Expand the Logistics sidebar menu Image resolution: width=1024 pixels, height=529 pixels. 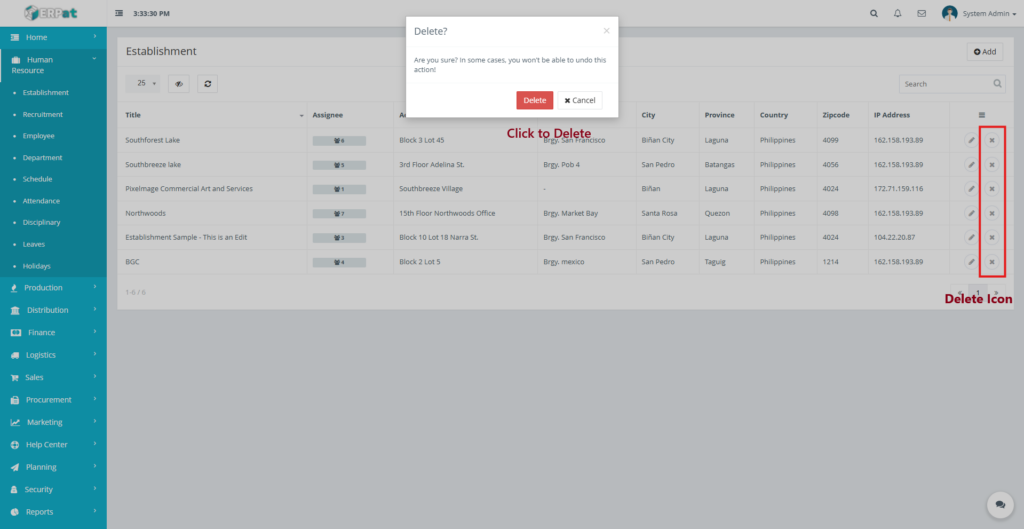53,355
